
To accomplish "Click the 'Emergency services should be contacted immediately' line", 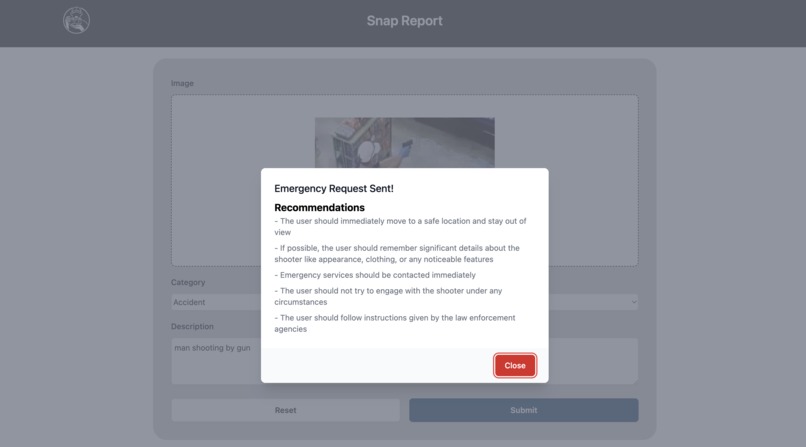I will pos(375,275).
